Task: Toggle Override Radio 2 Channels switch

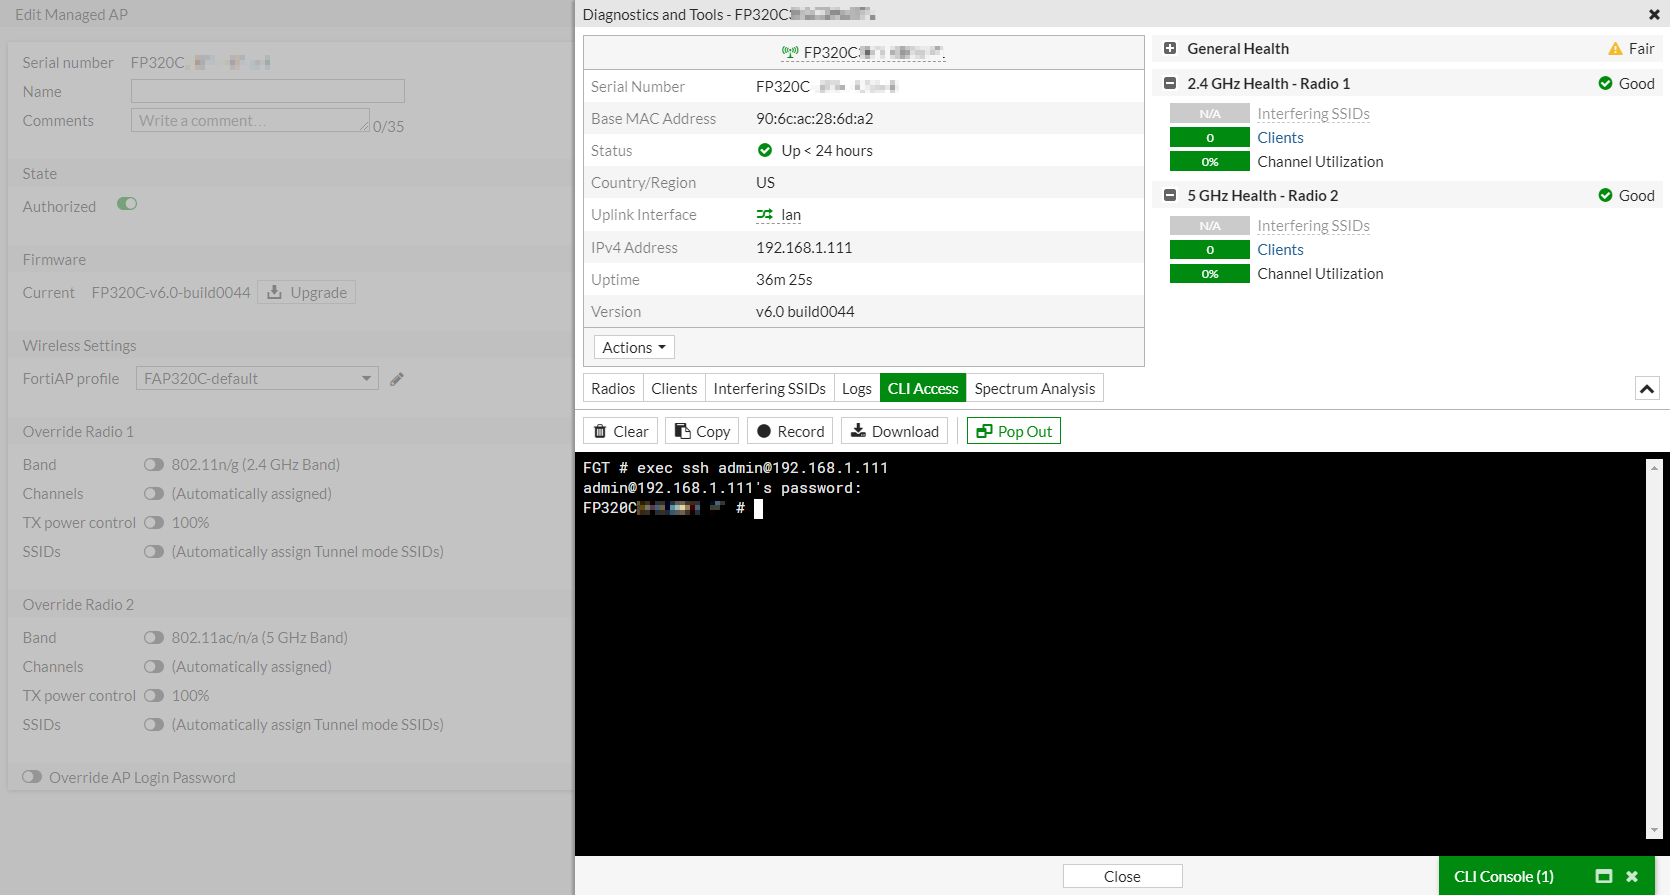Action: point(154,667)
